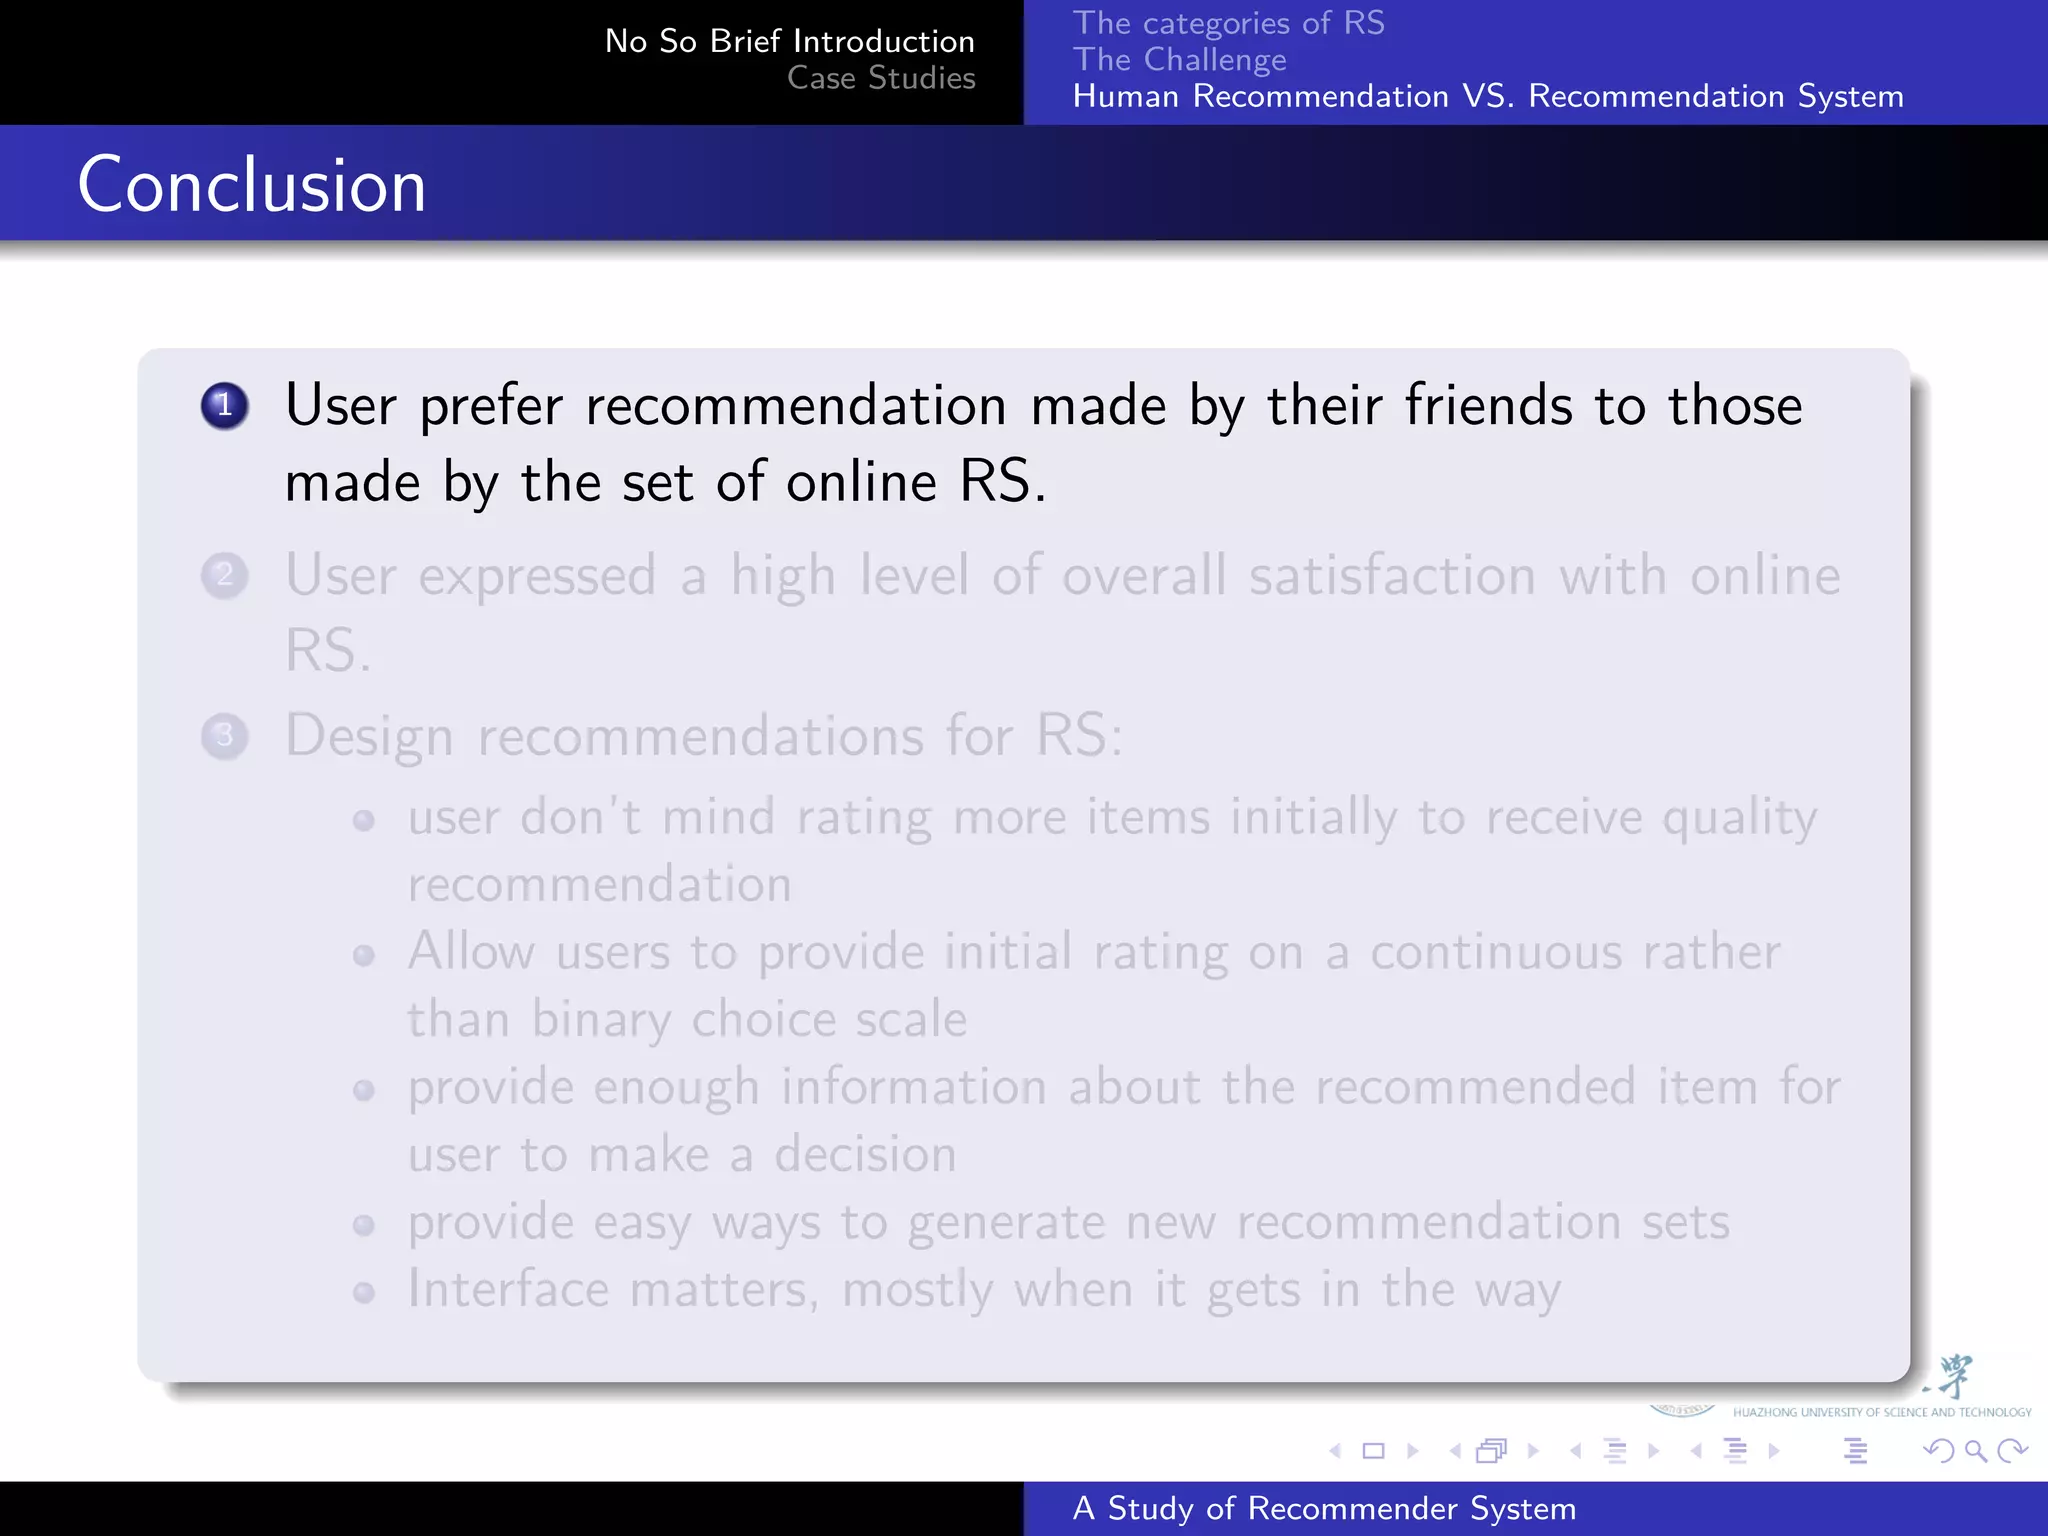Click 'Allow users to provide initial rating' bullet
Image resolution: width=2048 pixels, height=1536 pixels.
coord(1094,985)
